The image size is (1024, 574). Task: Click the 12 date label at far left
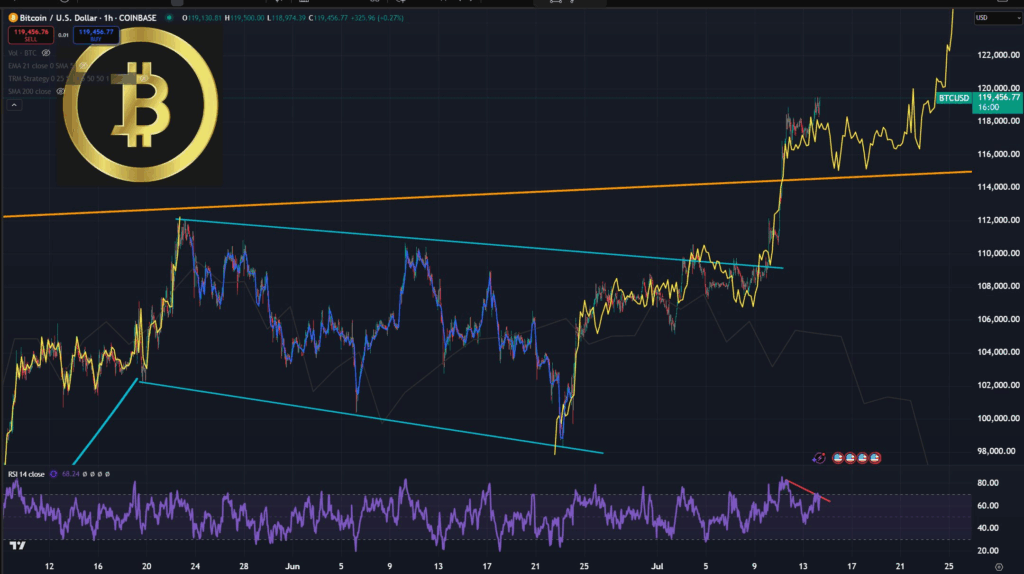tap(49, 566)
